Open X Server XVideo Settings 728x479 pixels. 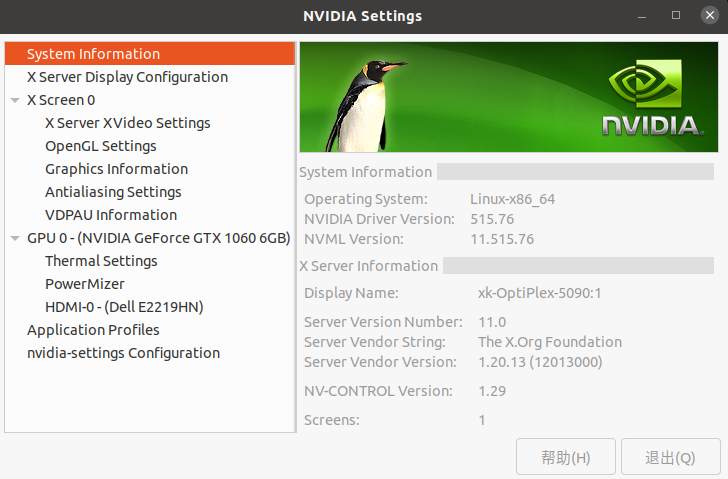[127, 123]
